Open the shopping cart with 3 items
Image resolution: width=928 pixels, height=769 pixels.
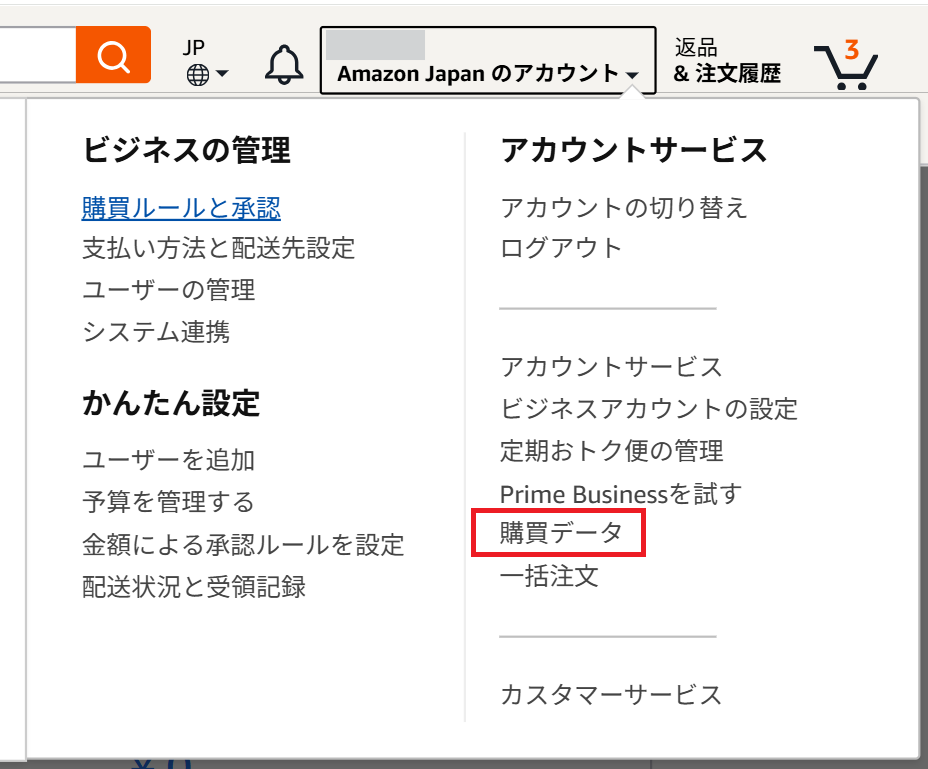[846, 65]
